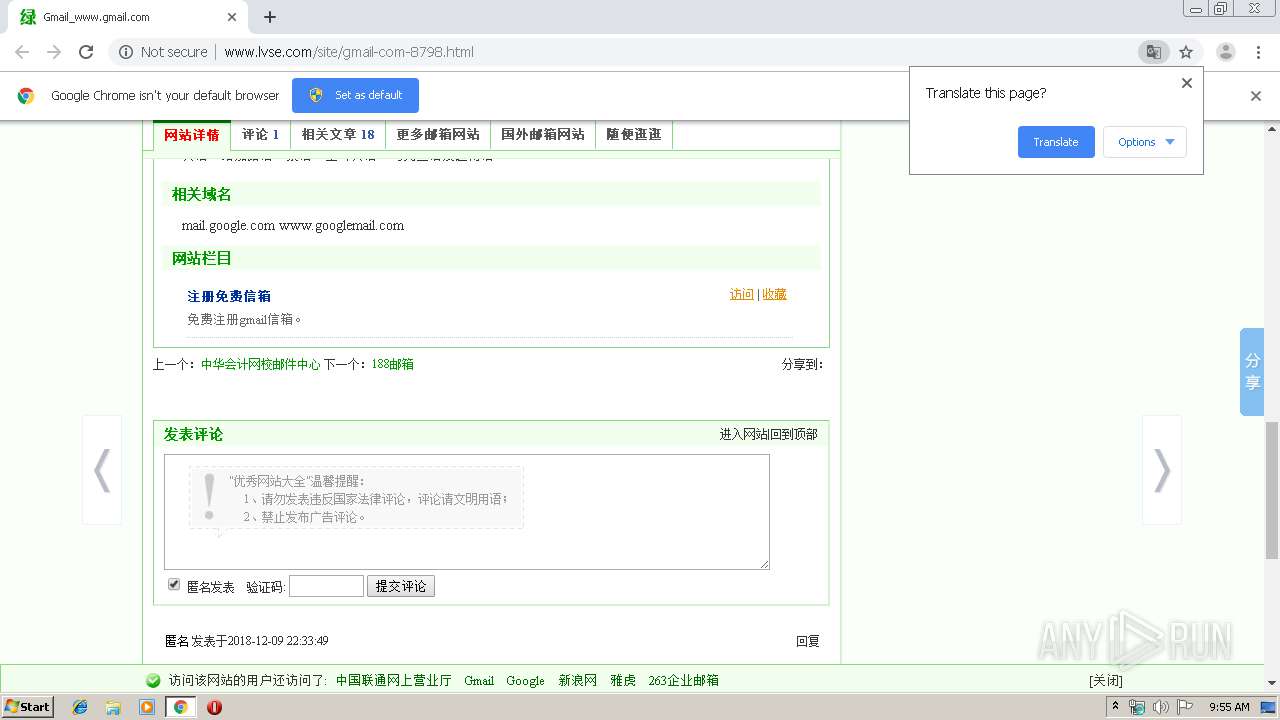The image size is (1280, 720).
Task: Open the translate icon in address bar
Action: [x=1153, y=52]
